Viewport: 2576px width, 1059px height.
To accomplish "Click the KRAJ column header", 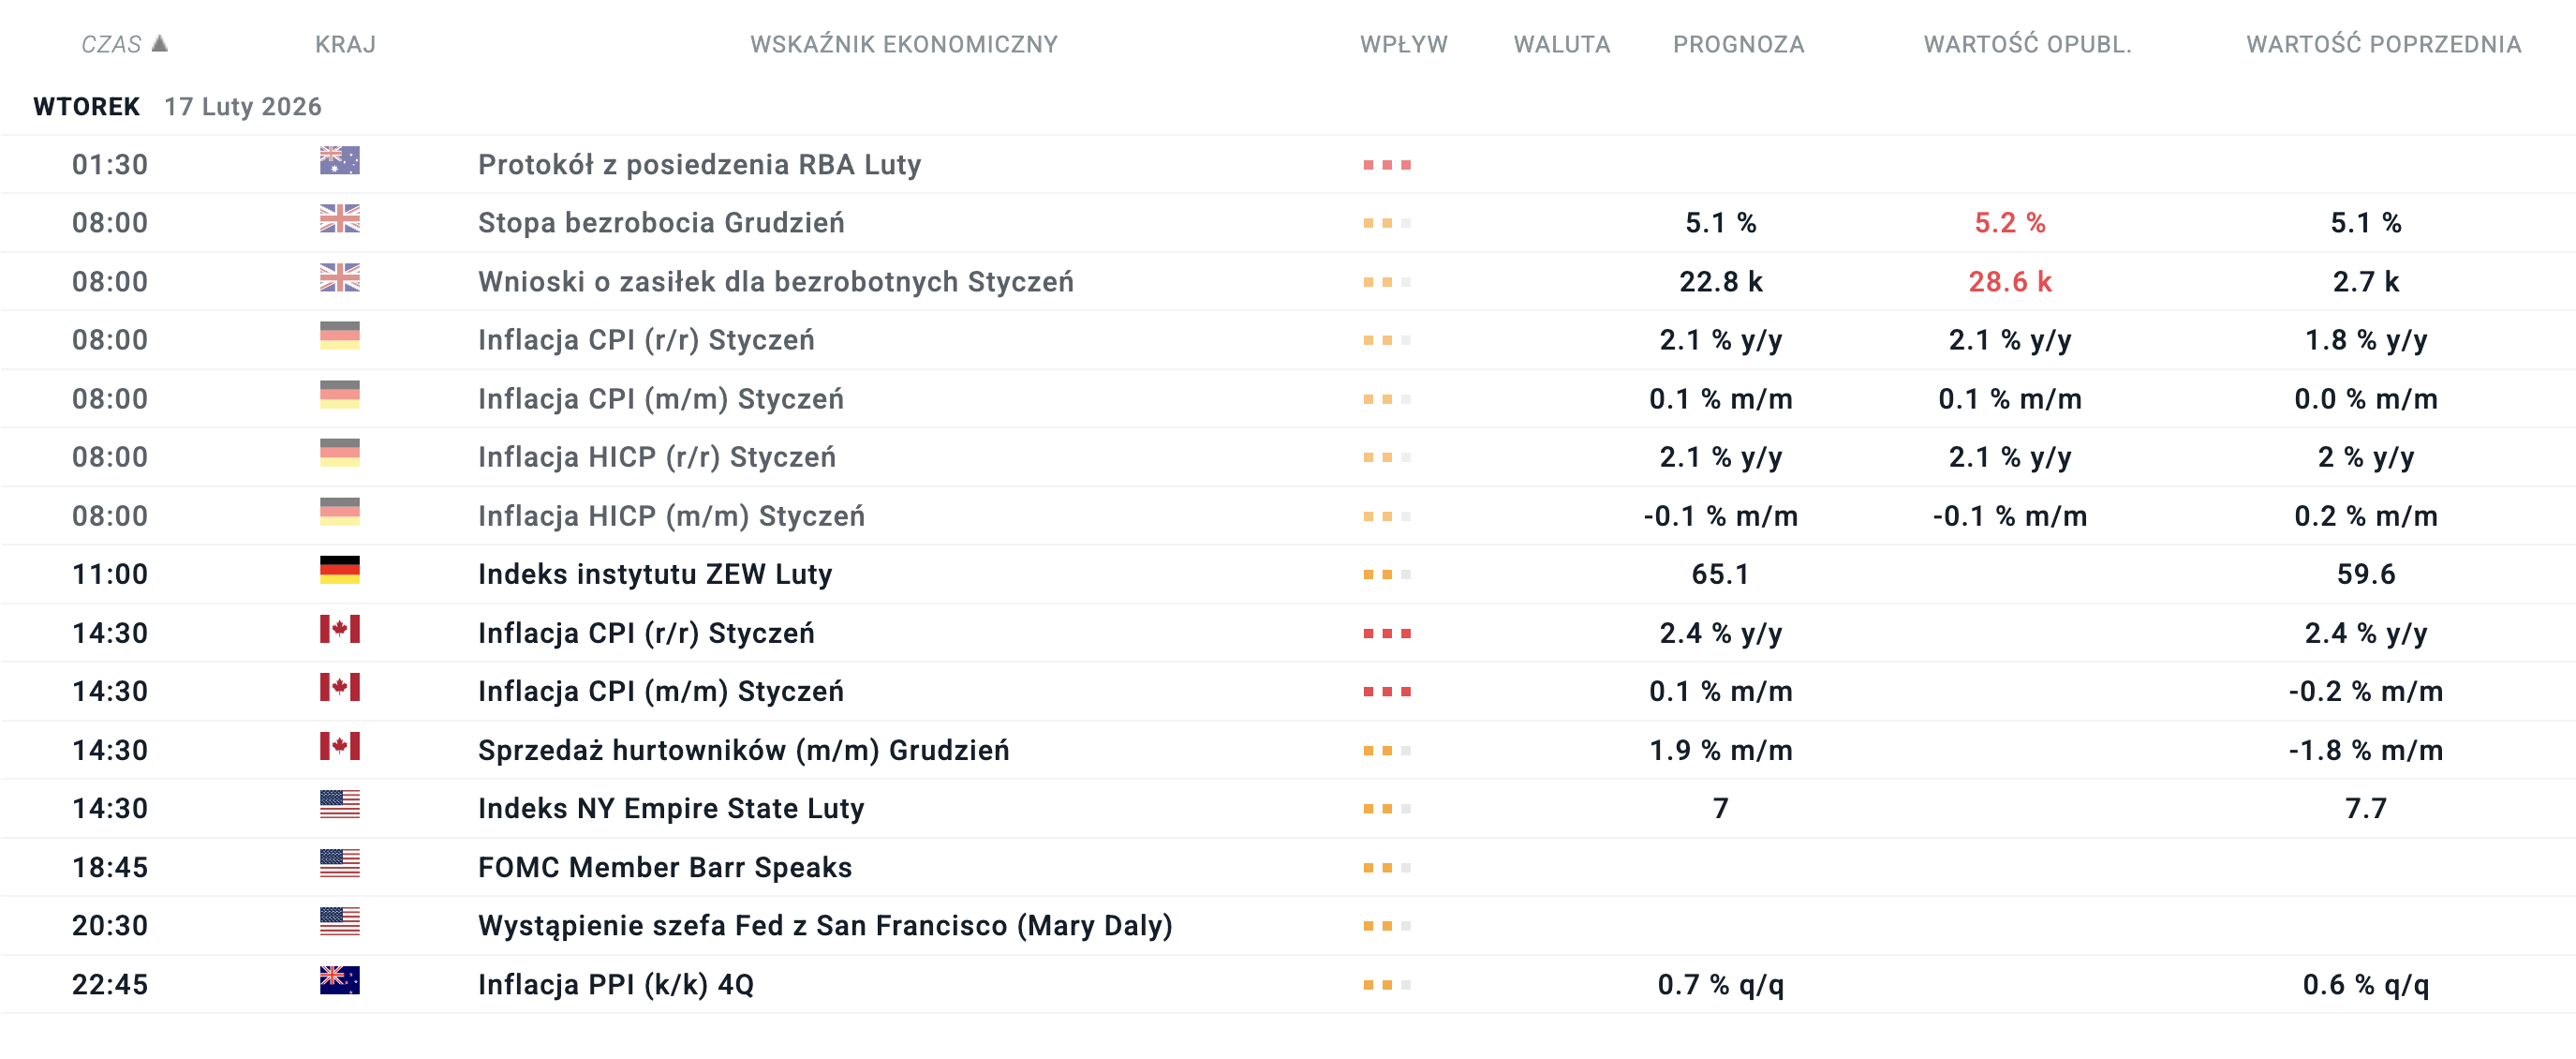I will coord(345,45).
